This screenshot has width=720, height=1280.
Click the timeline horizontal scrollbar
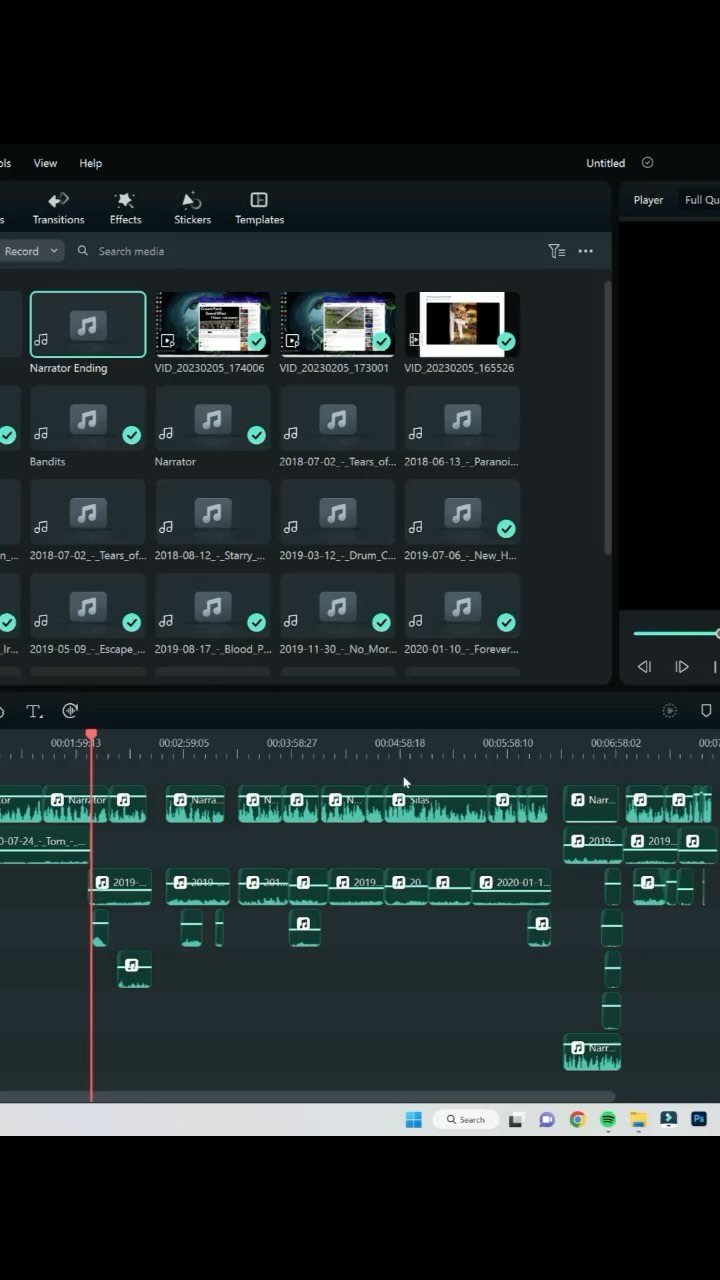point(307,1096)
